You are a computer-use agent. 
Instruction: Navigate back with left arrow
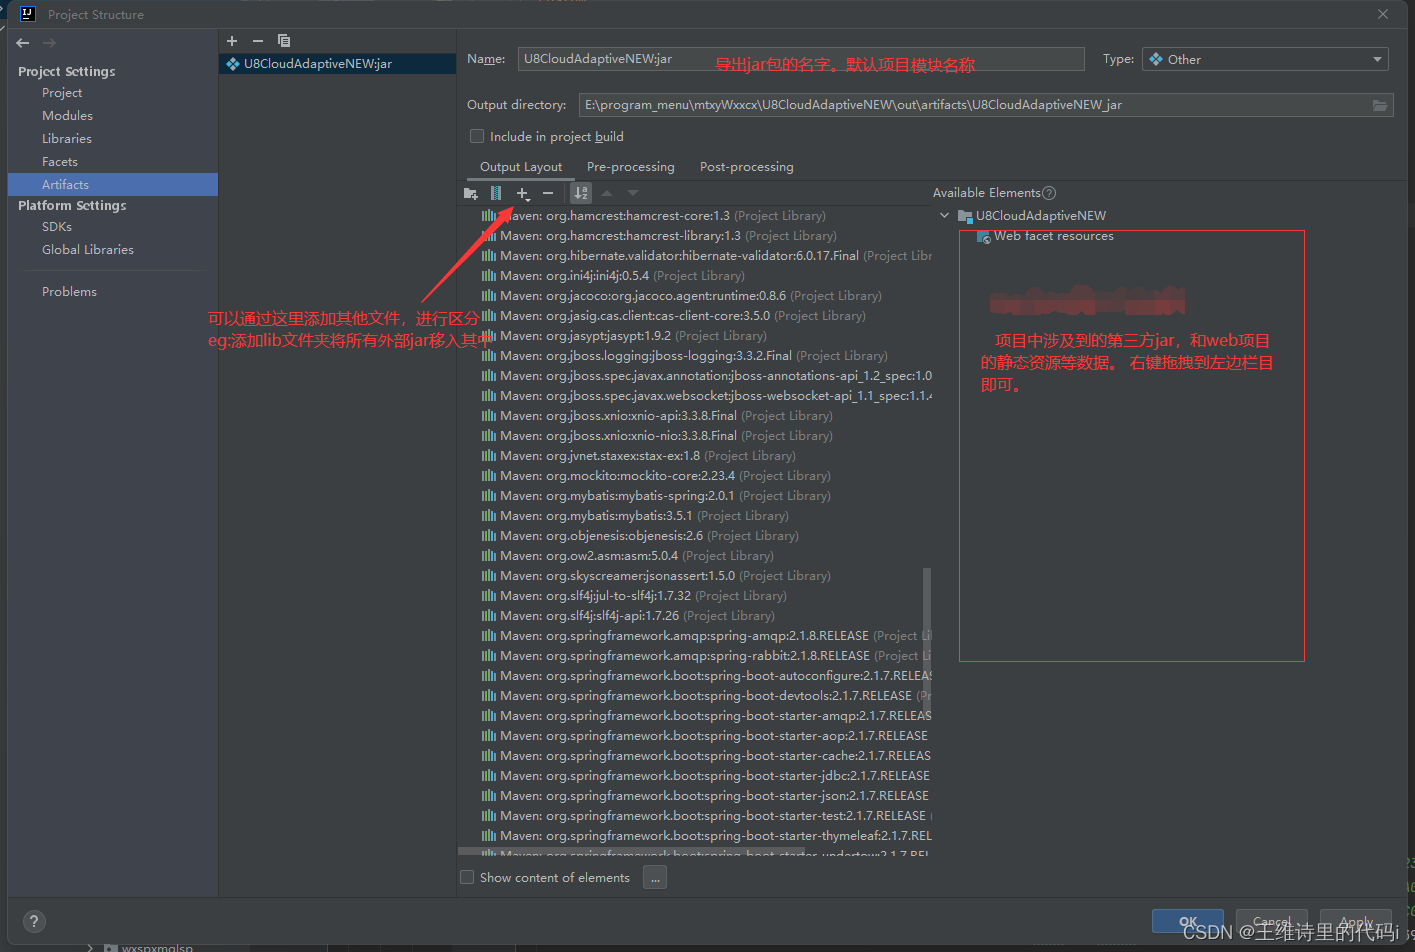point(23,43)
